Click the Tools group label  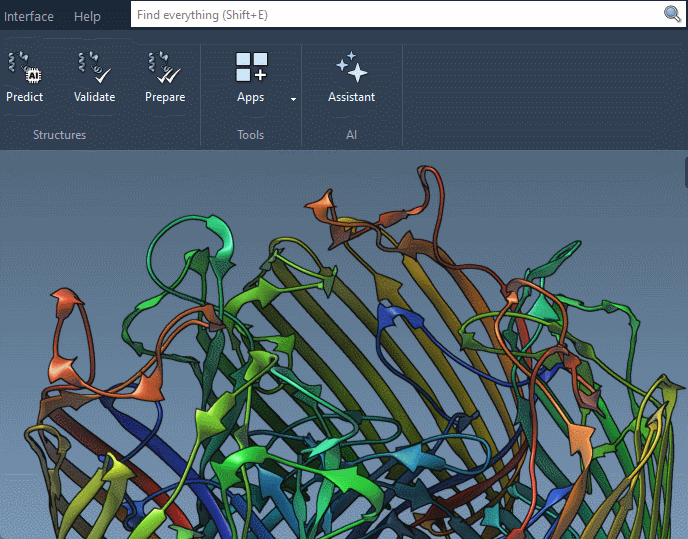pos(250,135)
